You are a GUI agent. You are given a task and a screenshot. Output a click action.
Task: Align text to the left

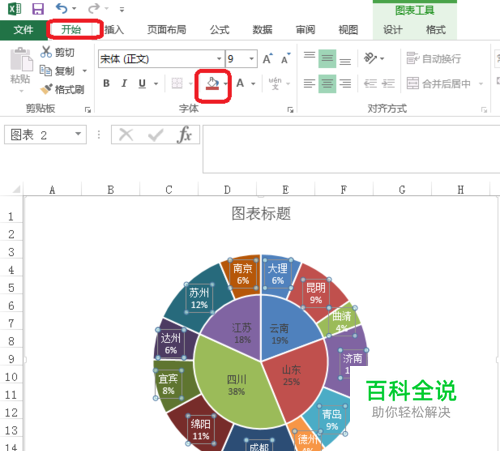(x=309, y=83)
